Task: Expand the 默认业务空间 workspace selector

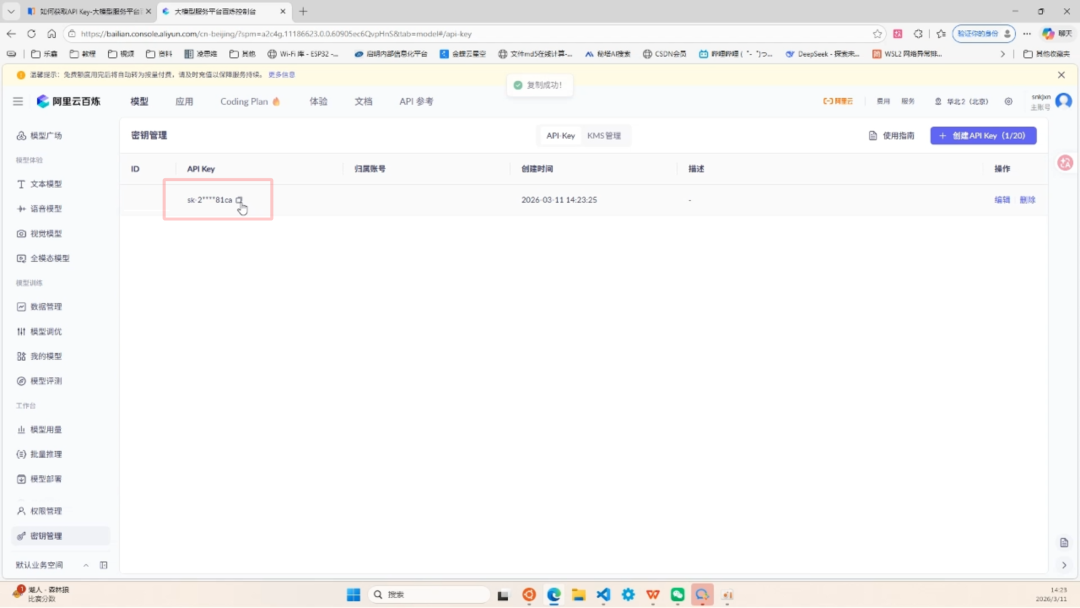Action: click(52, 565)
